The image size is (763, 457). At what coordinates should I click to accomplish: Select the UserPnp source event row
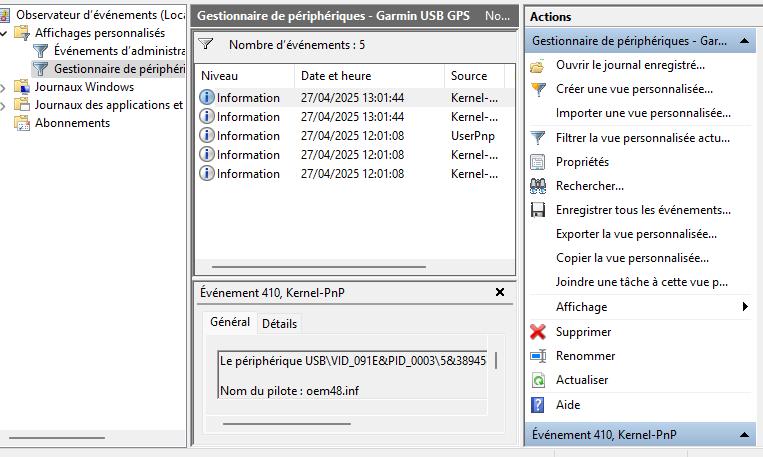click(355, 136)
